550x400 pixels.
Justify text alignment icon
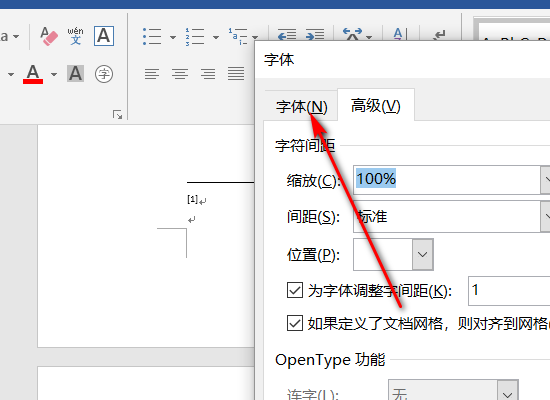coord(236,74)
